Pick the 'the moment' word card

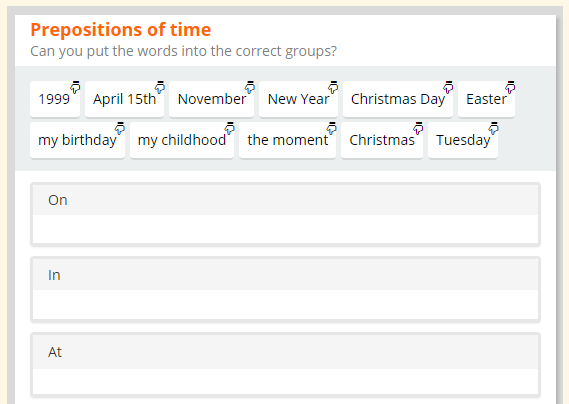(287, 140)
